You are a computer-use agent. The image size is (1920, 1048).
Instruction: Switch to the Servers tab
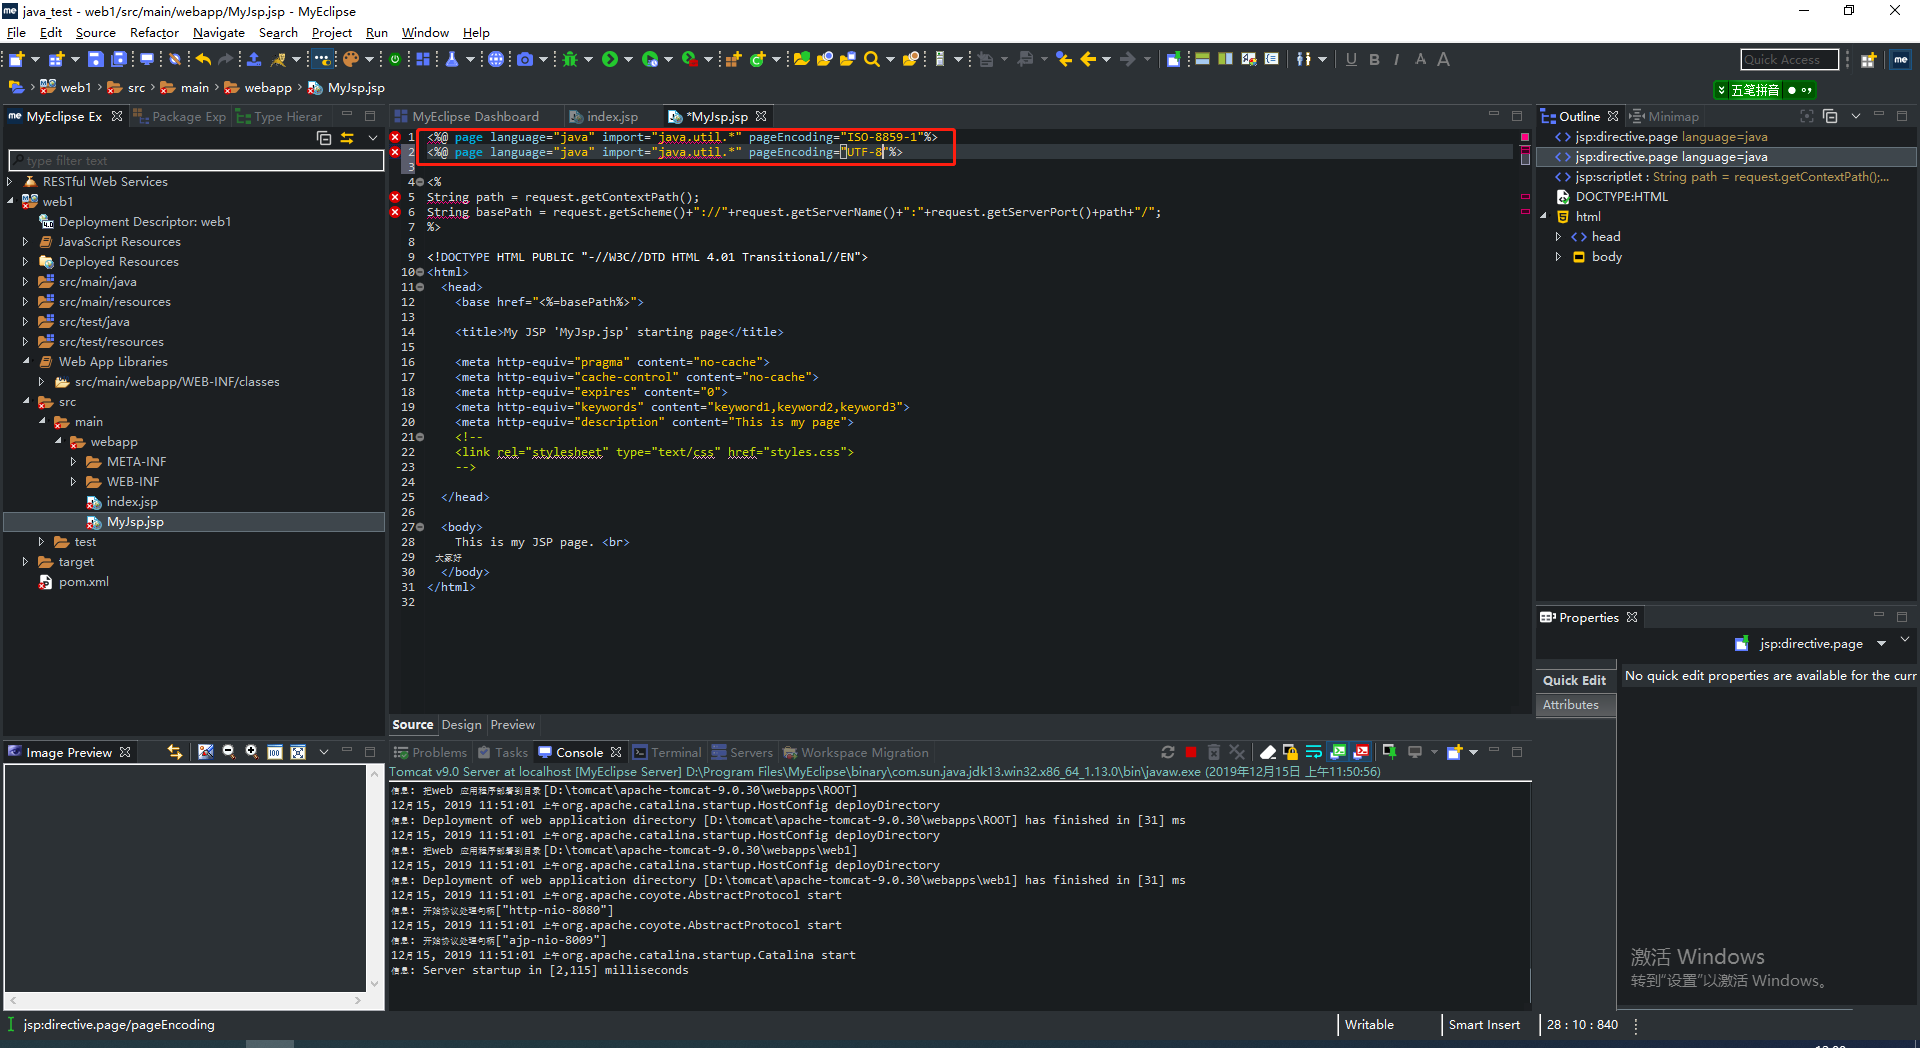click(742, 753)
